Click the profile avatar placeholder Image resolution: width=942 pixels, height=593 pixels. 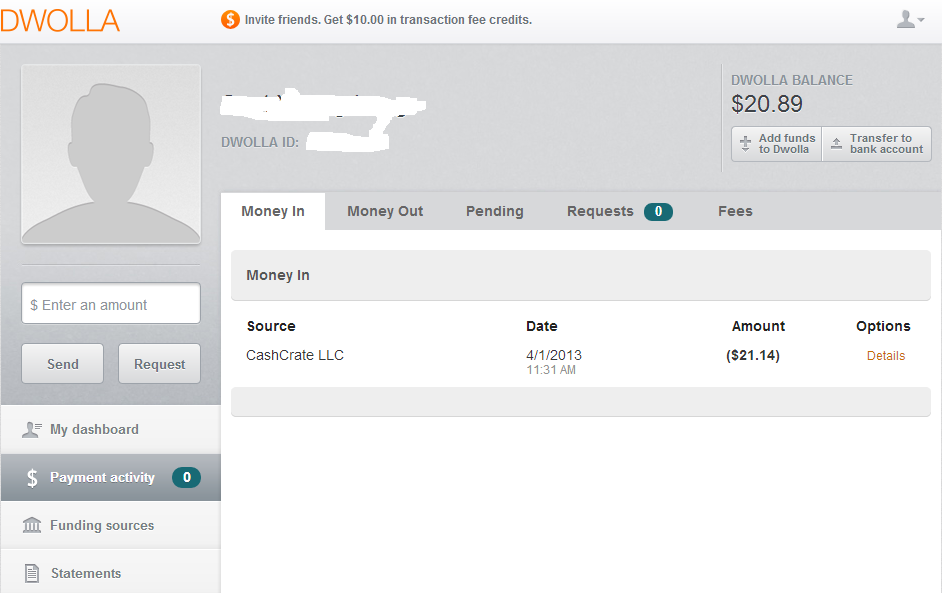pyautogui.click(x=111, y=154)
